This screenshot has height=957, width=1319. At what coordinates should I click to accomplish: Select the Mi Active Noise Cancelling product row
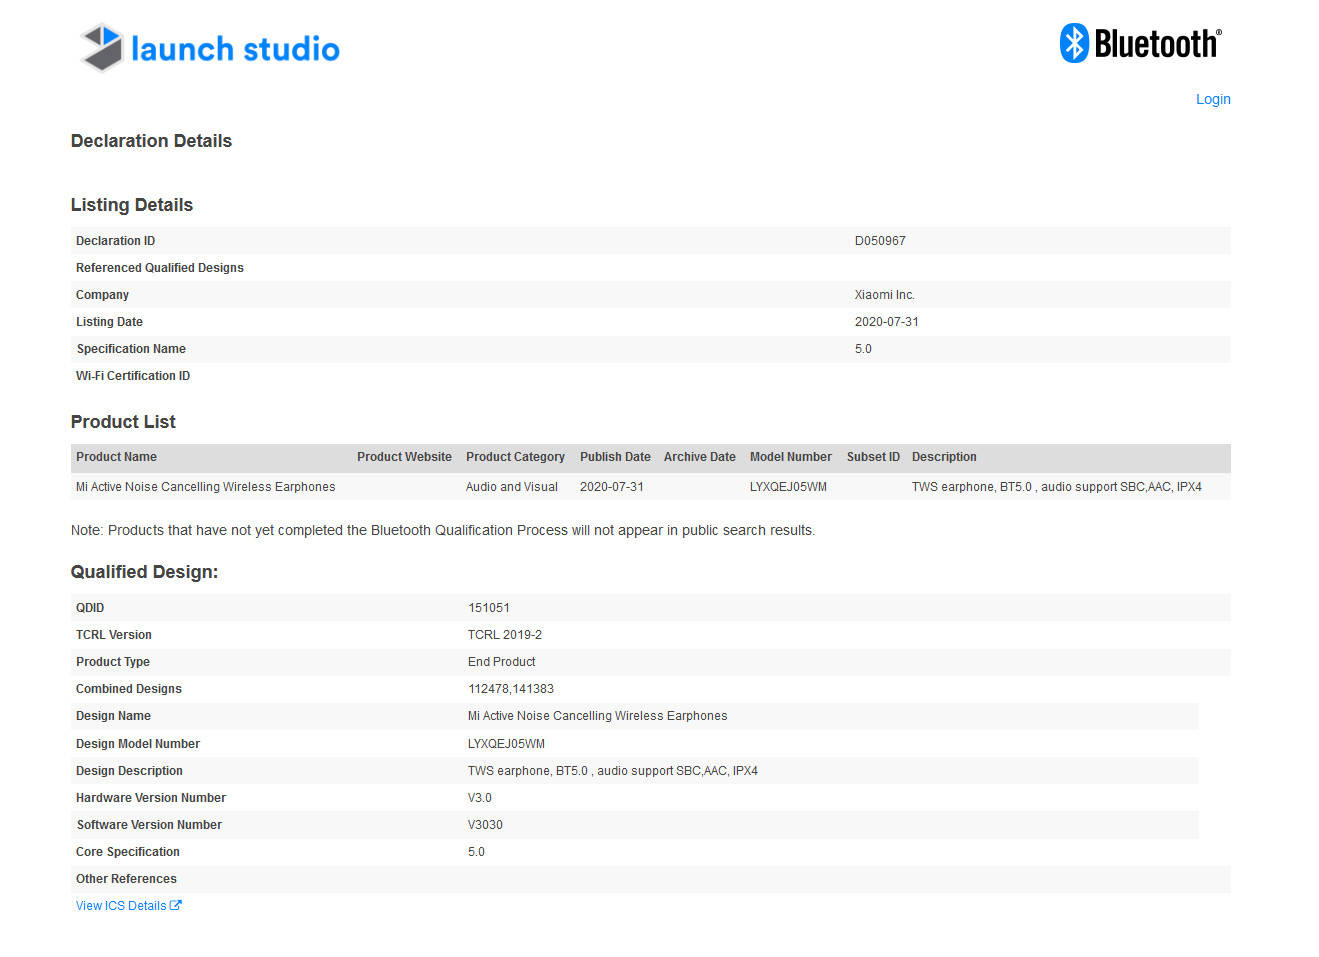[x=205, y=487]
